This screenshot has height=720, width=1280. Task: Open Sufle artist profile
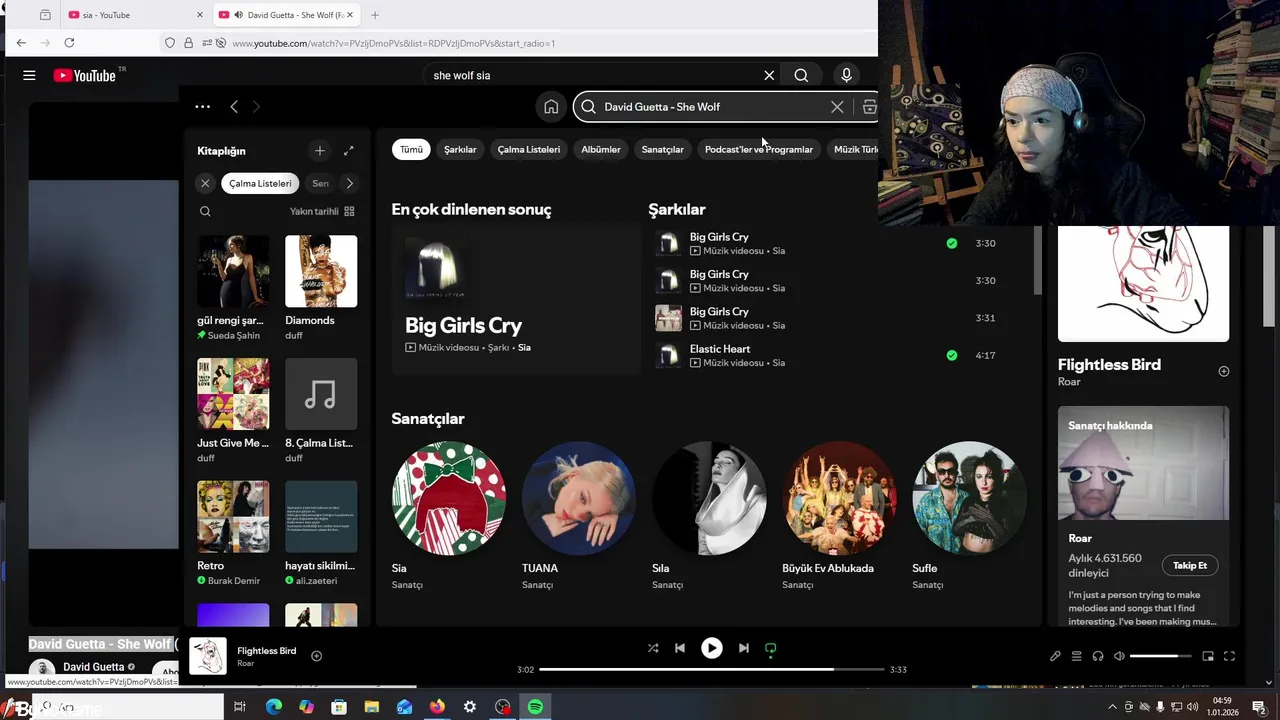[969, 498]
